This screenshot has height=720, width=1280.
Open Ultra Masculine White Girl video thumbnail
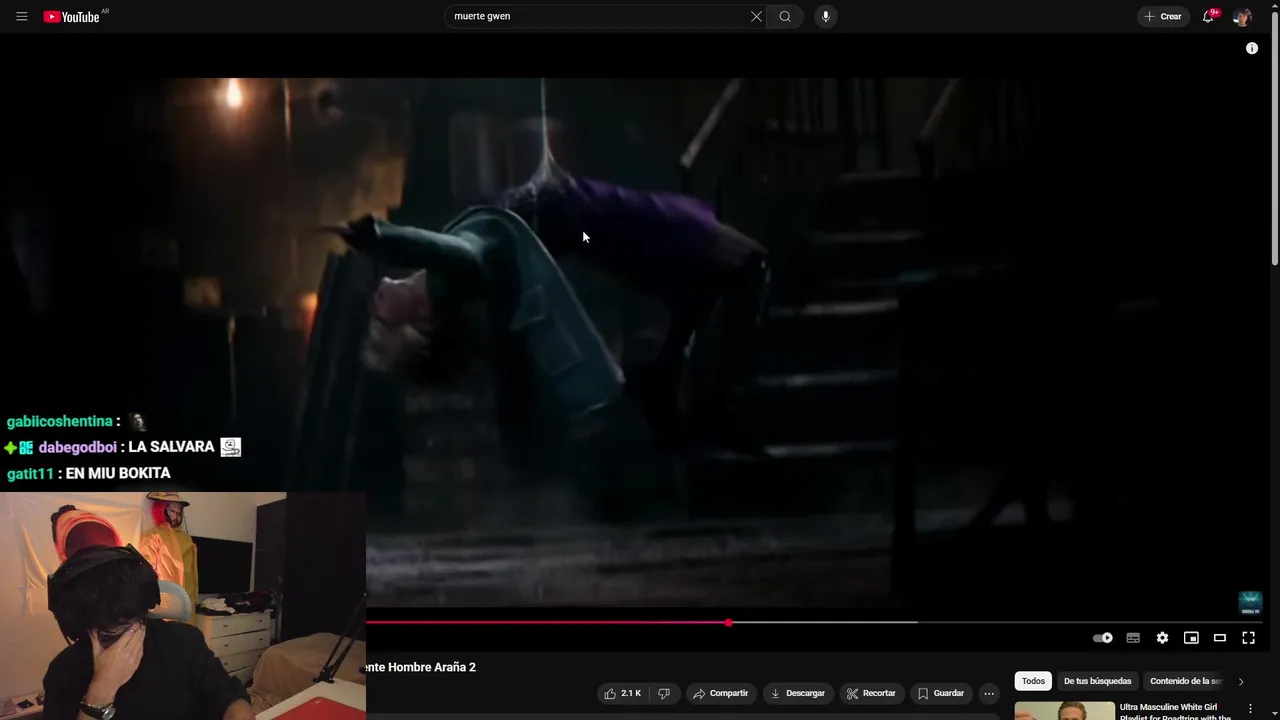(1064, 711)
